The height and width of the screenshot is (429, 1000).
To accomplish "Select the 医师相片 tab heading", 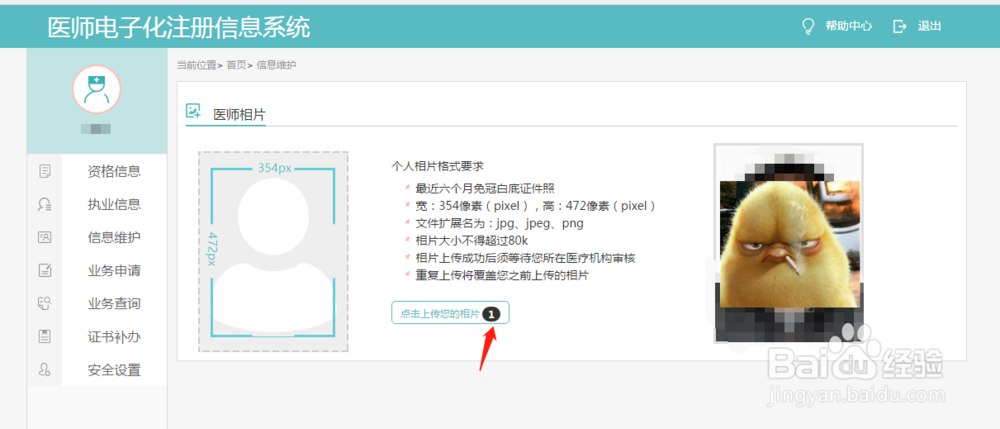I will click(x=239, y=115).
